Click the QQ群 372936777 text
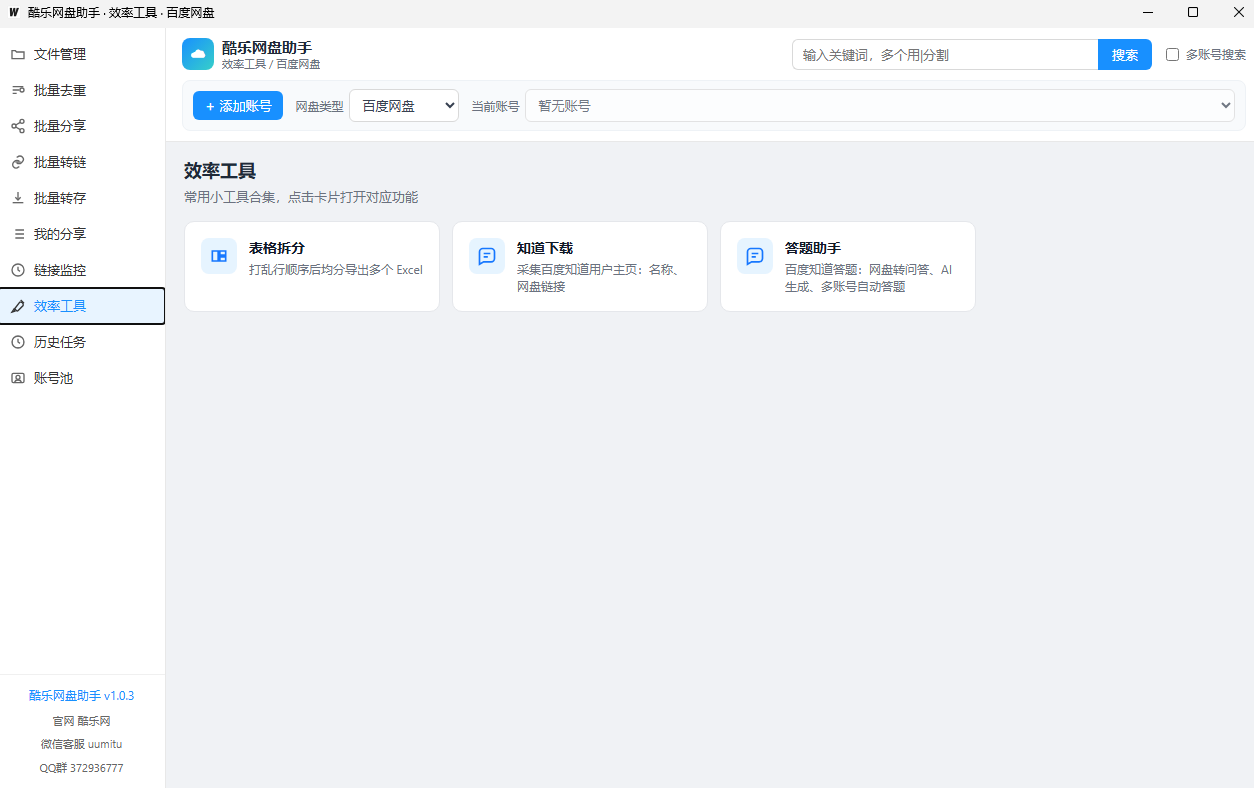1254x788 pixels. click(82, 769)
